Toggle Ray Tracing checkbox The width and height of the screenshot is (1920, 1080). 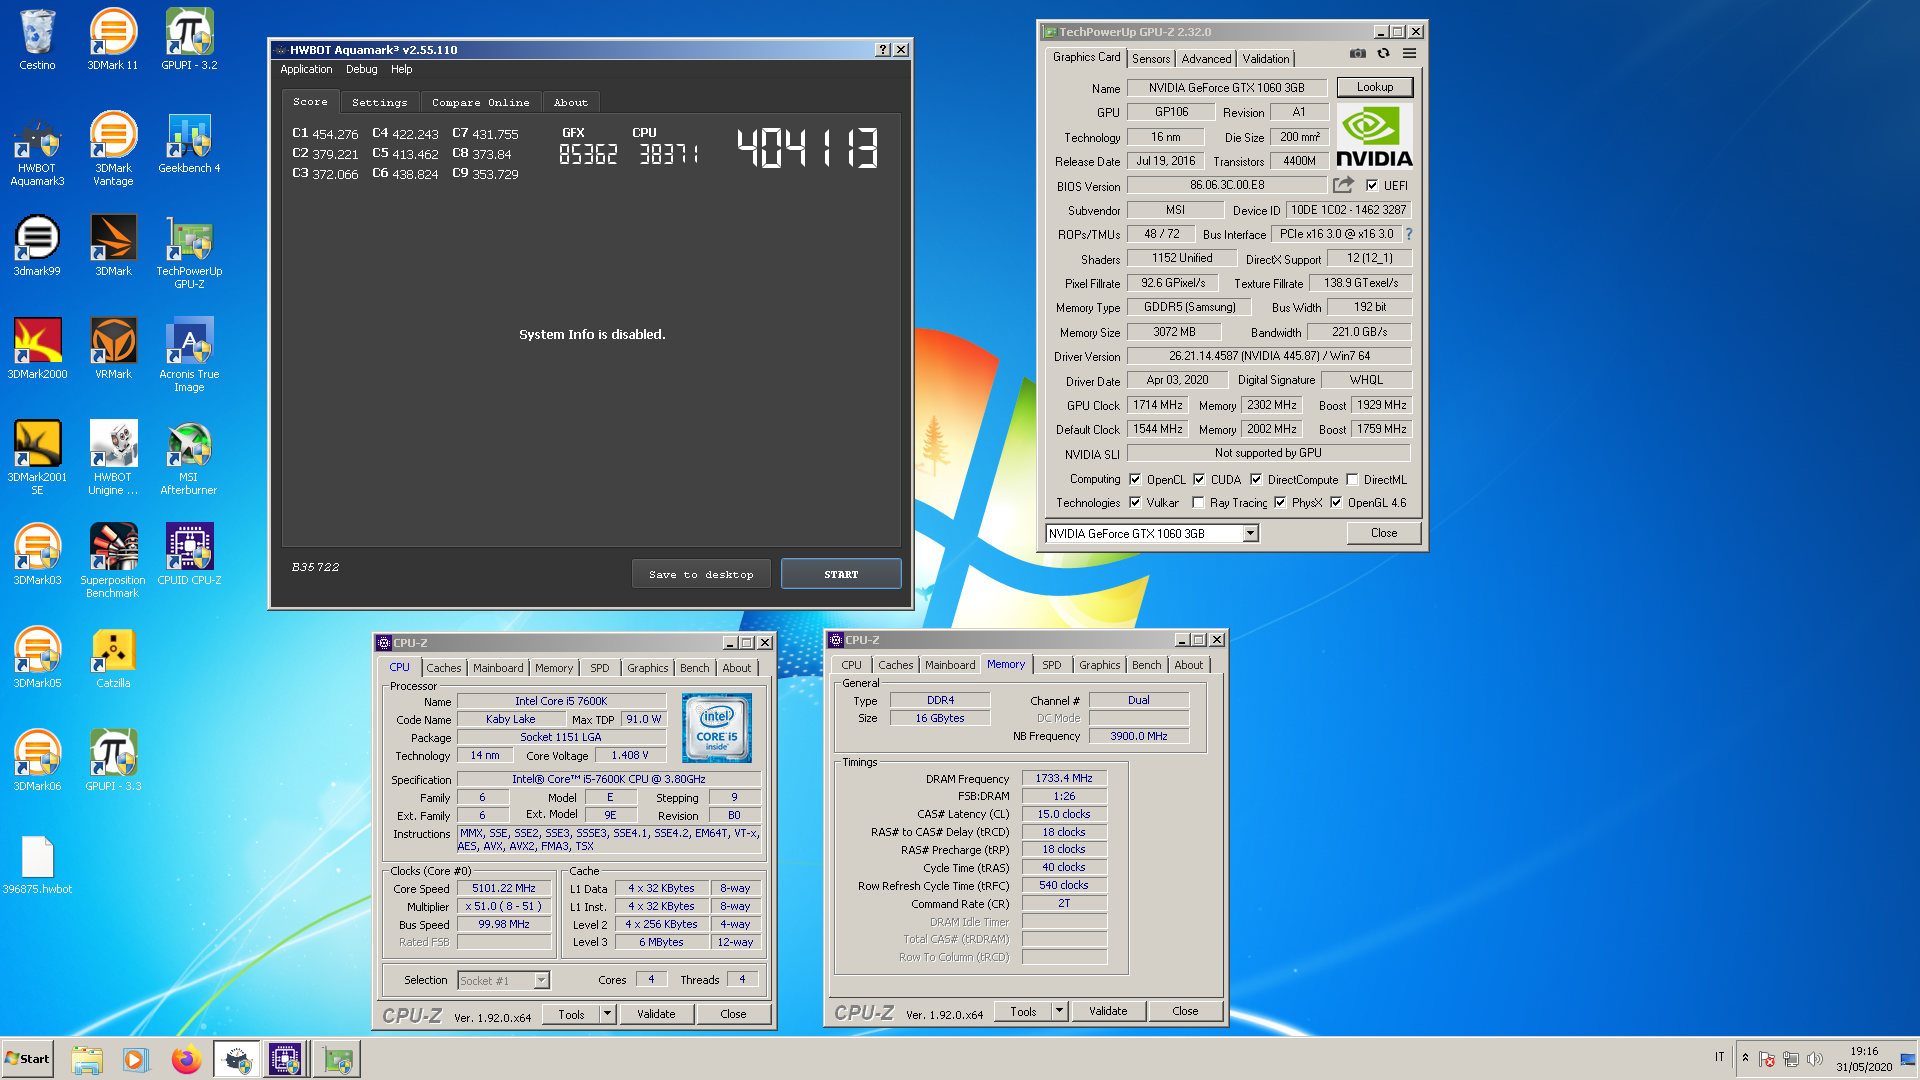pyautogui.click(x=1198, y=502)
